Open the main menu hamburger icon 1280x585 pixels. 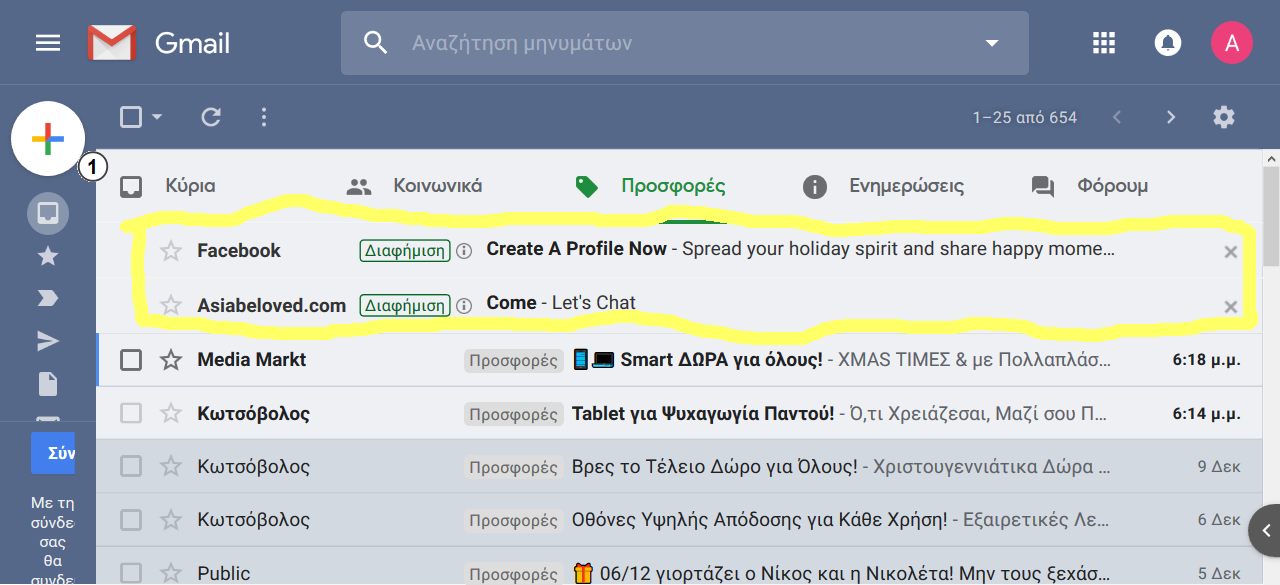[48, 43]
